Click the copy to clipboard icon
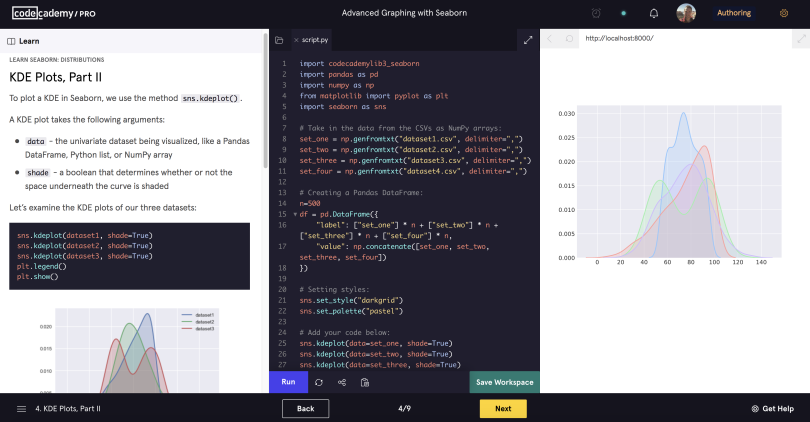Image resolution: width=810 pixels, height=422 pixels. click(365, 382)
